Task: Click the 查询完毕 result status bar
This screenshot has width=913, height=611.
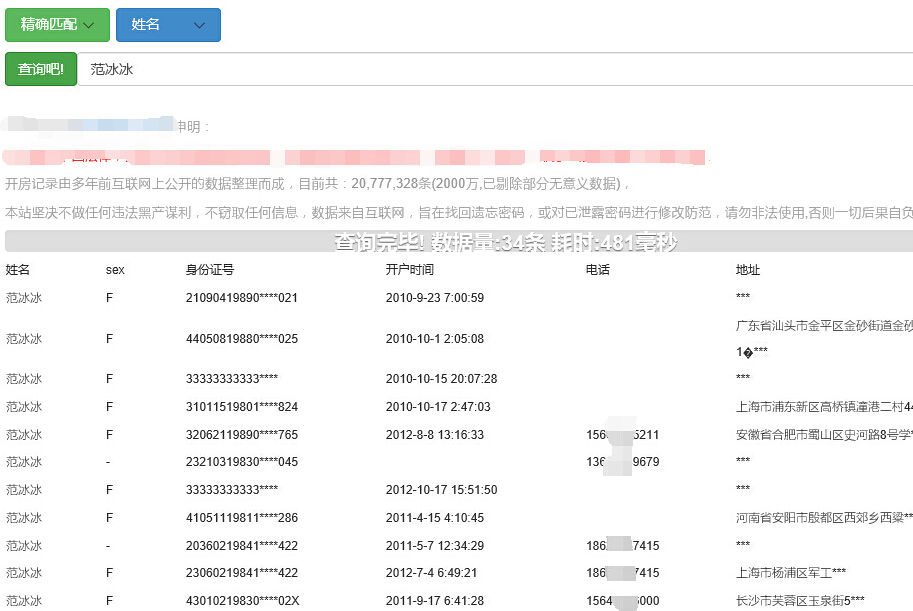Action: pos(459,241)
